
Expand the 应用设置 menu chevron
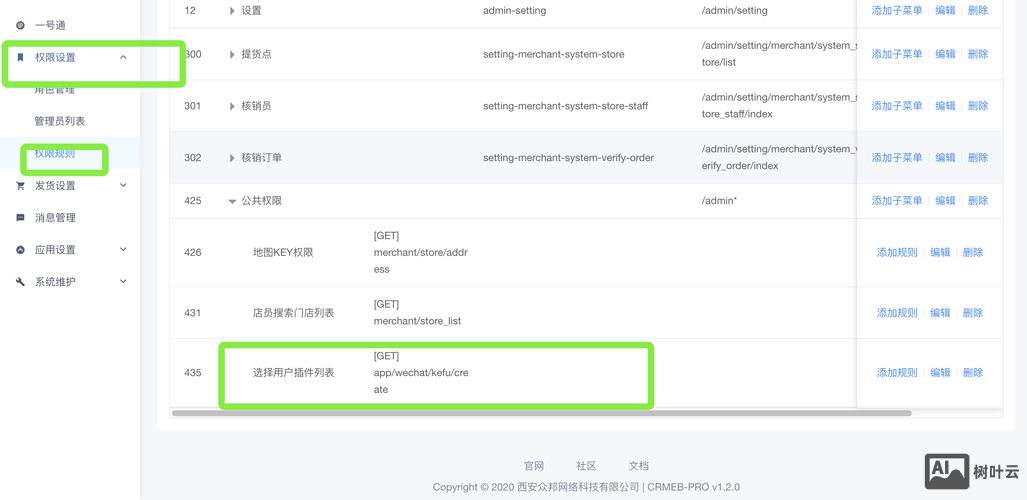[x=123, y=250]
